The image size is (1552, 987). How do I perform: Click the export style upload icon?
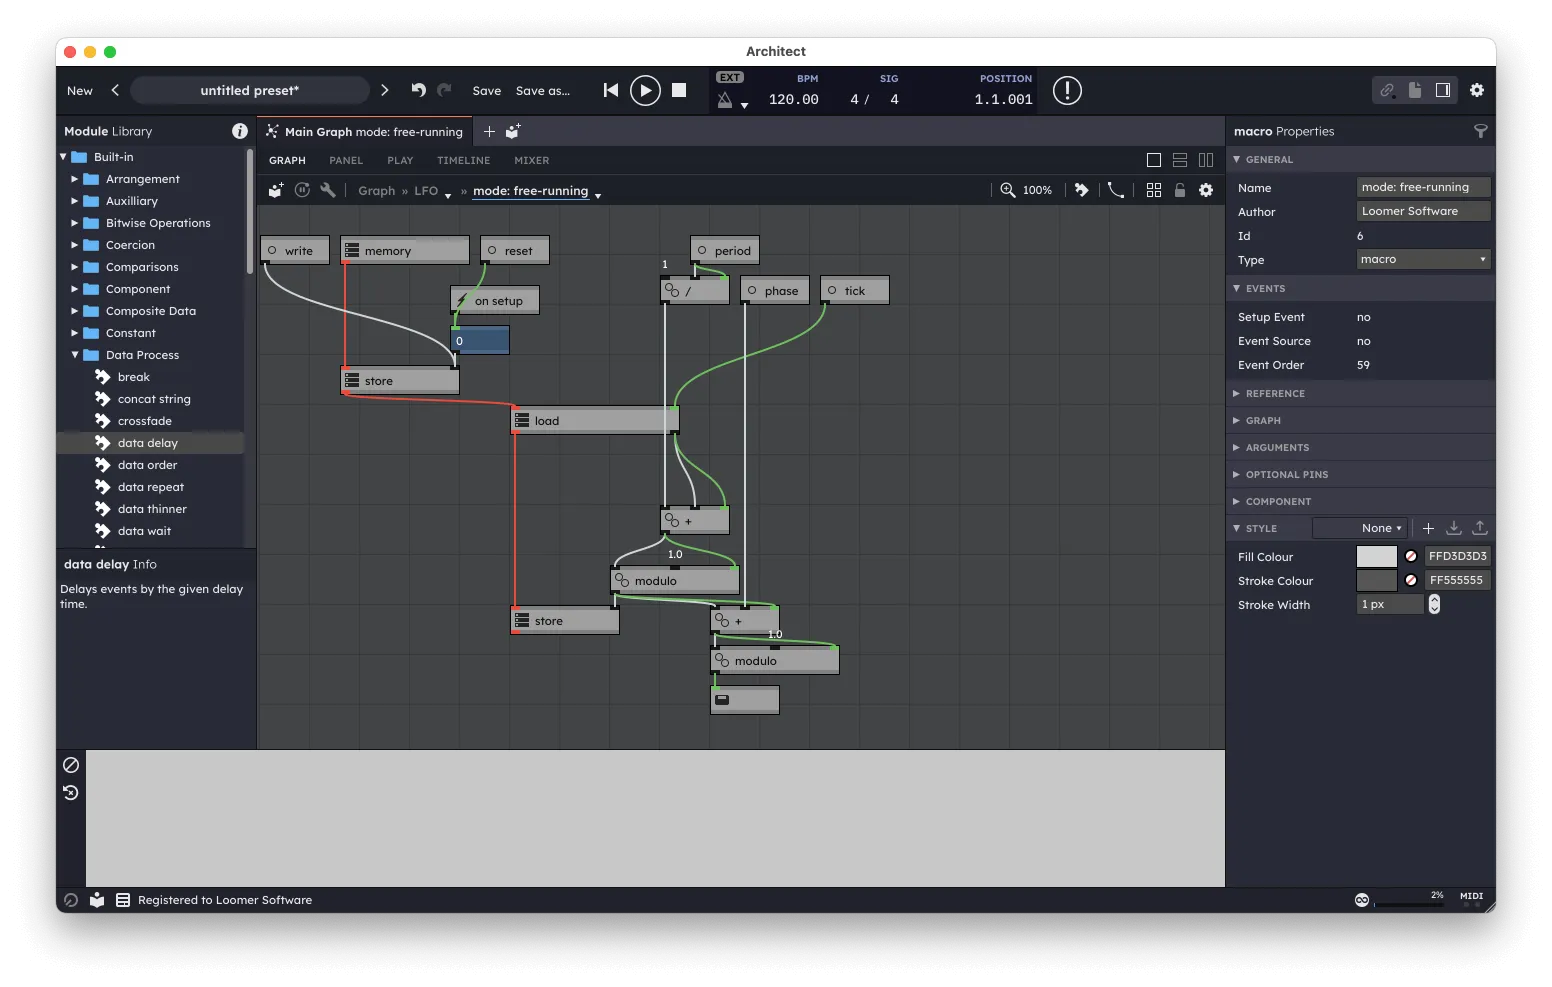tap(1480, 528)
